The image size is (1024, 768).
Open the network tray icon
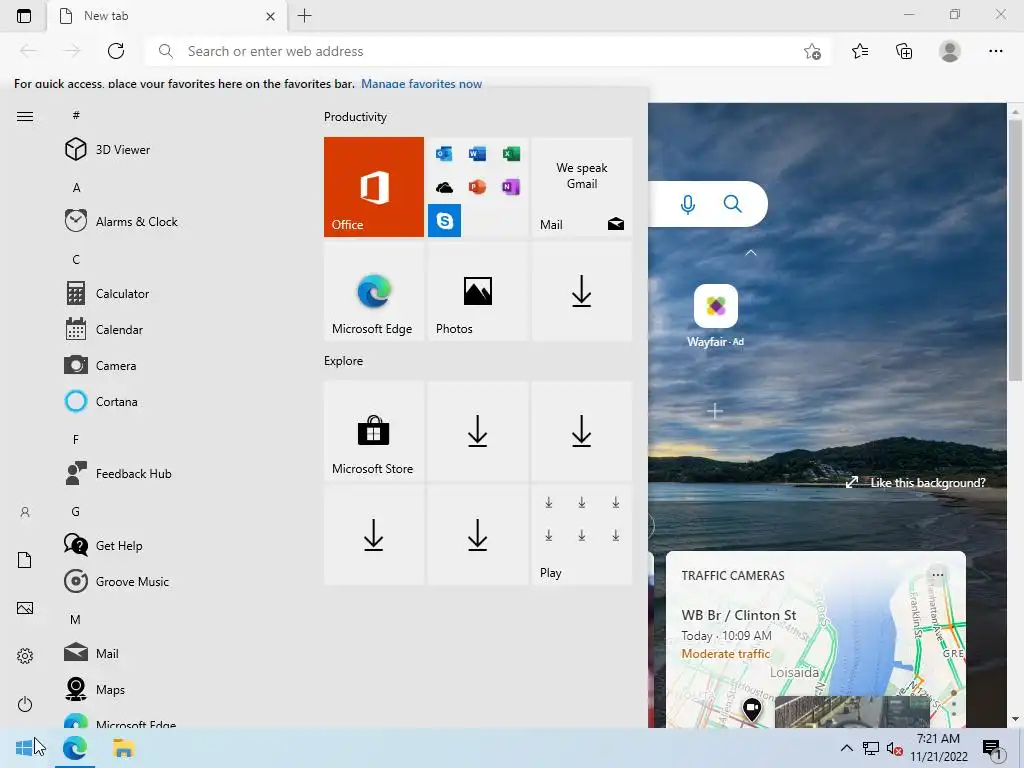871,748
